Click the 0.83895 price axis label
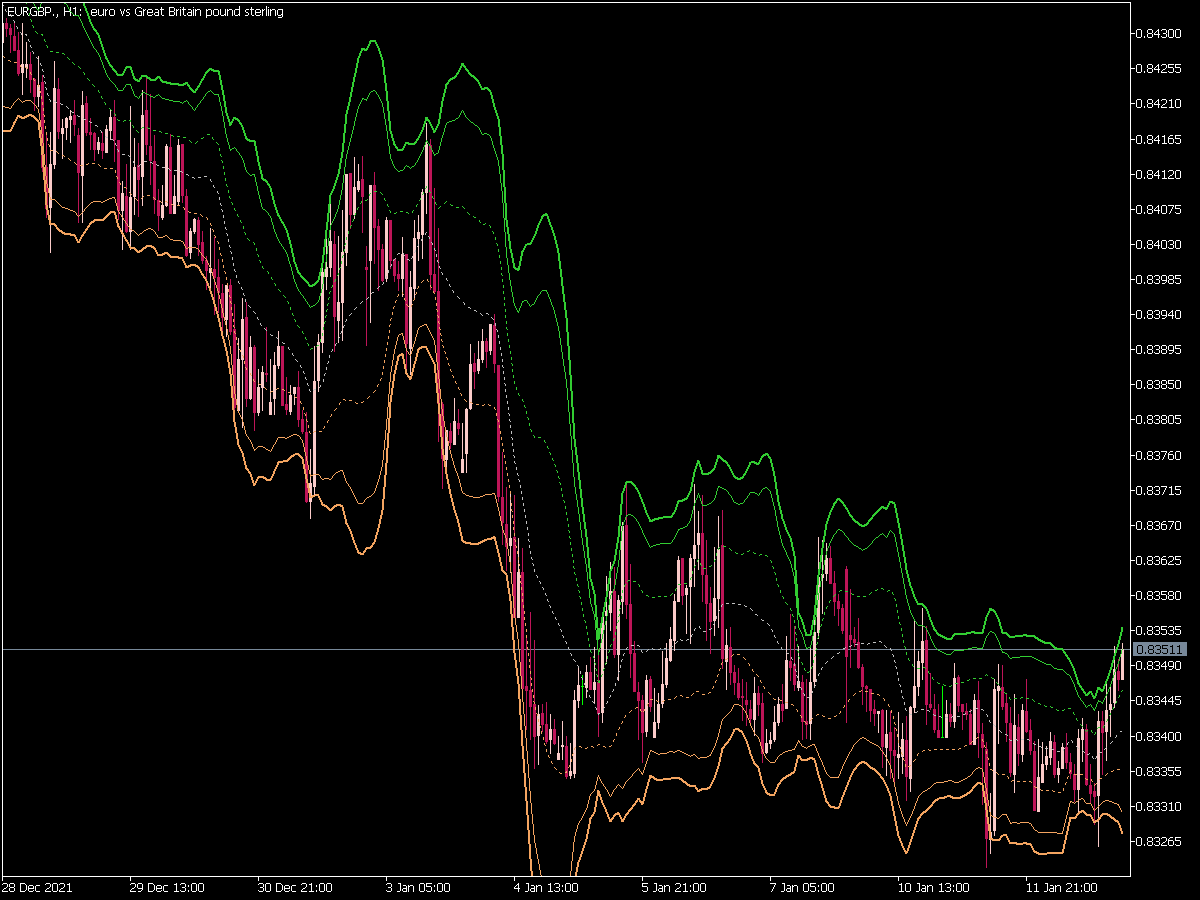The width and height of the screenshot is (1200, 900). 1160,349
